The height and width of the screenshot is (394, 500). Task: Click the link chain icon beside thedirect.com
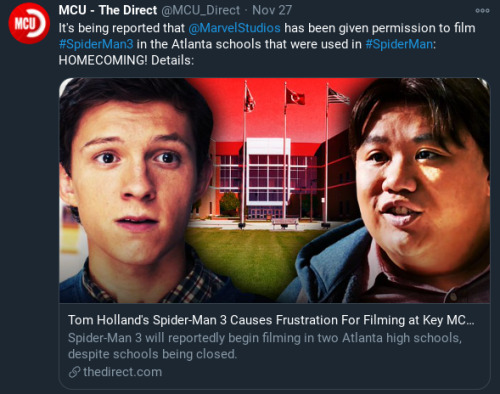(x=75, y=372)
